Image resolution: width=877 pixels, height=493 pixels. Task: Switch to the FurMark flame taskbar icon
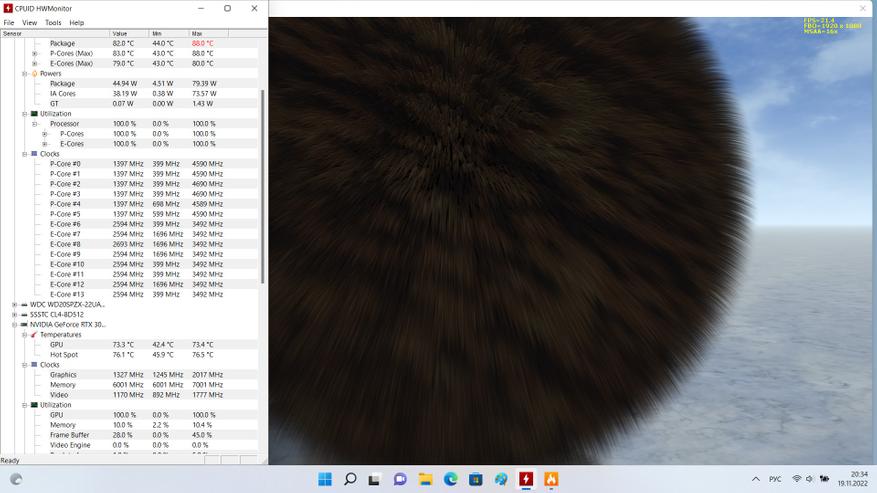click(x=551, y=479)
